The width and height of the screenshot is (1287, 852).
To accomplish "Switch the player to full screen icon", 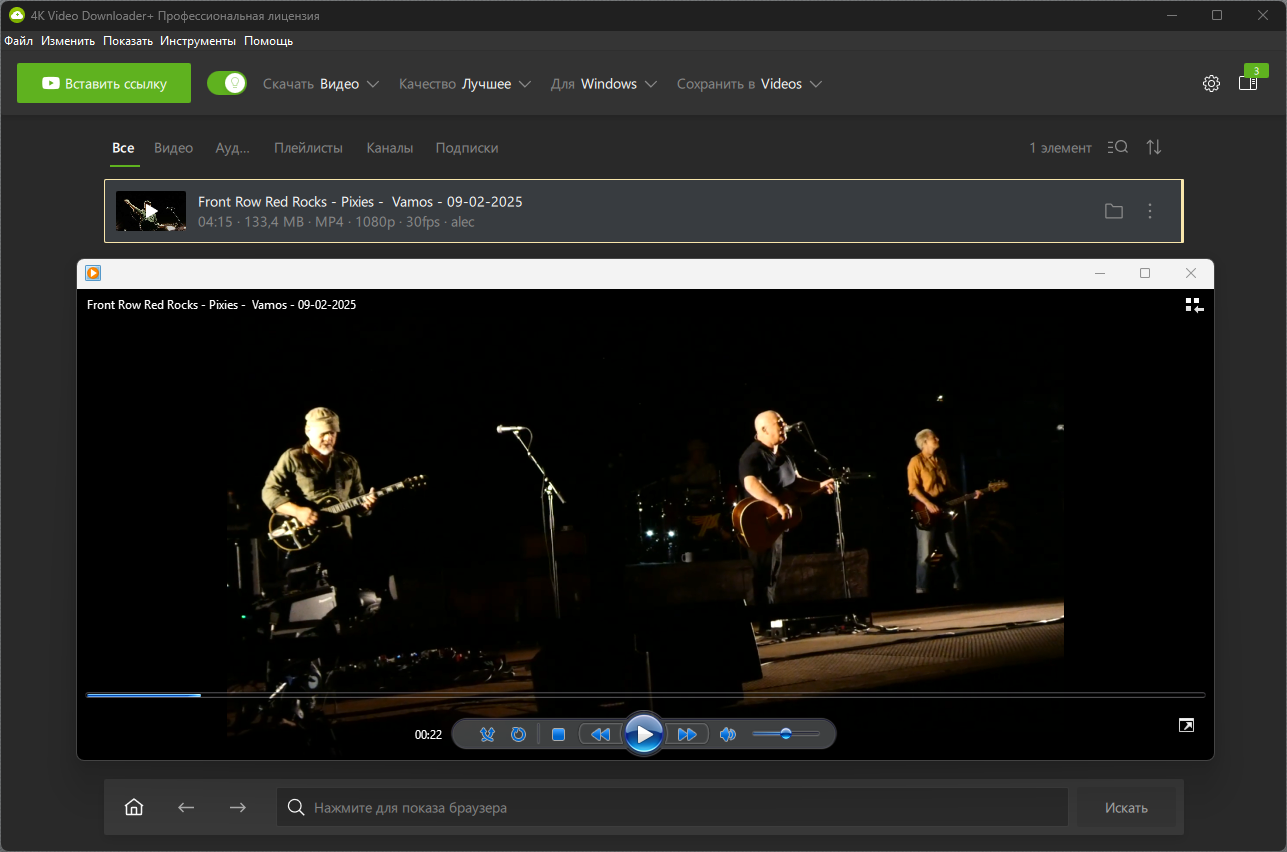I will (x=1186, y=725).
